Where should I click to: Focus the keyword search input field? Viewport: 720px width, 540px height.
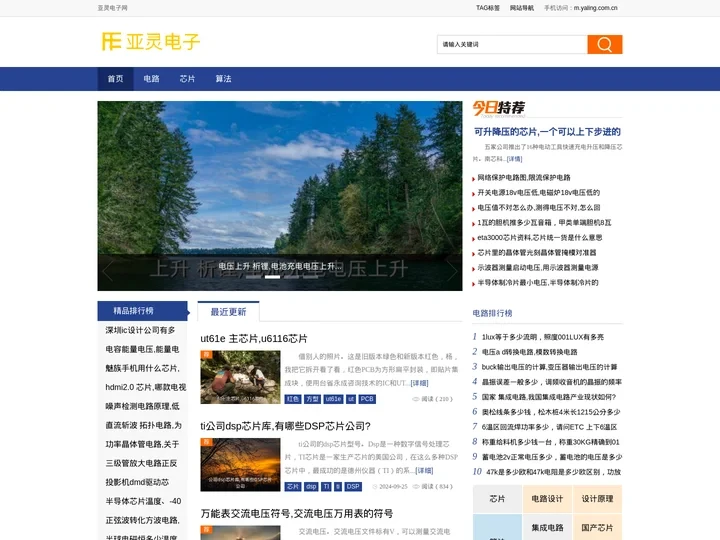tap(512, 45)
